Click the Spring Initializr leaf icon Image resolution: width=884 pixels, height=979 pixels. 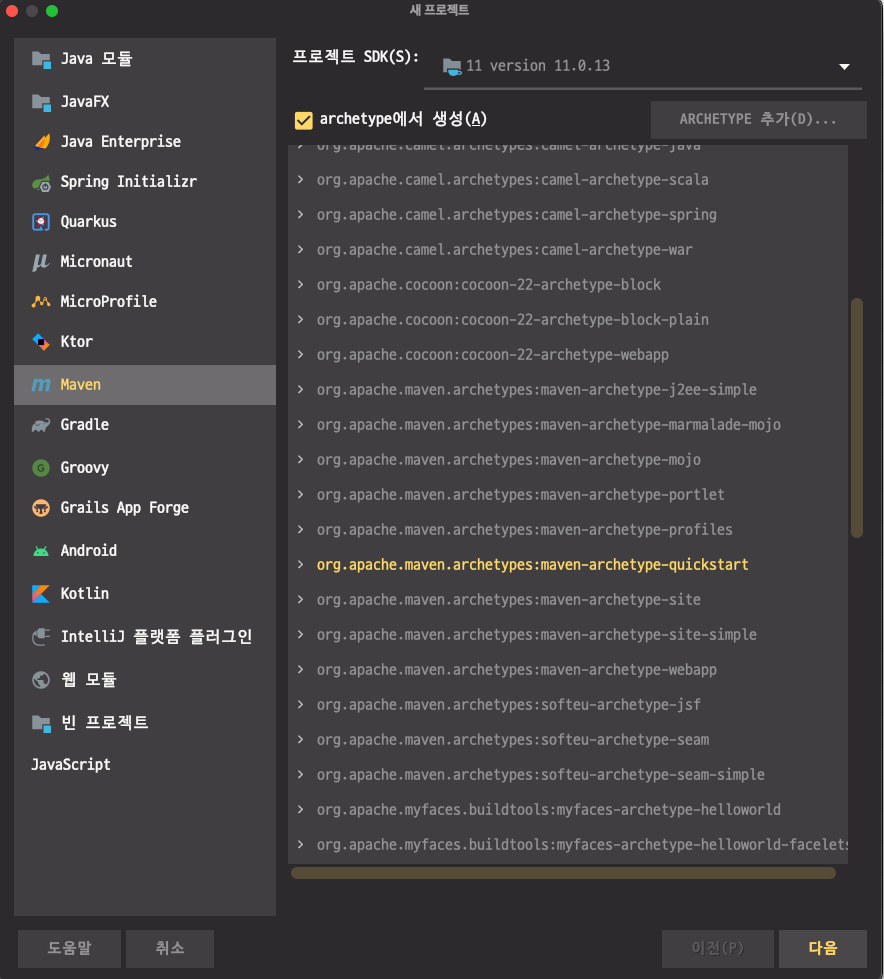click(x=41, y=183)
